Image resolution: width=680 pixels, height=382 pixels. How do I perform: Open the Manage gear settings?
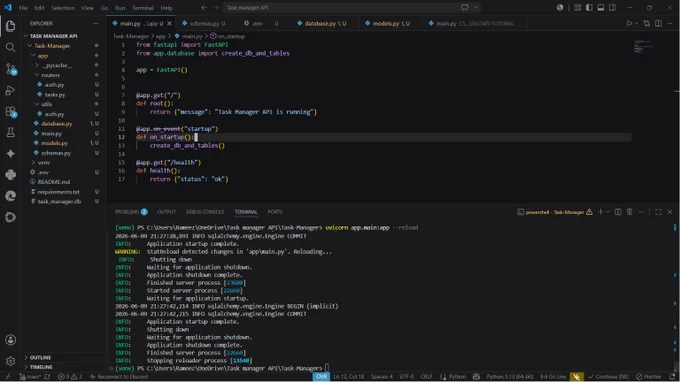tap(10, 360)
